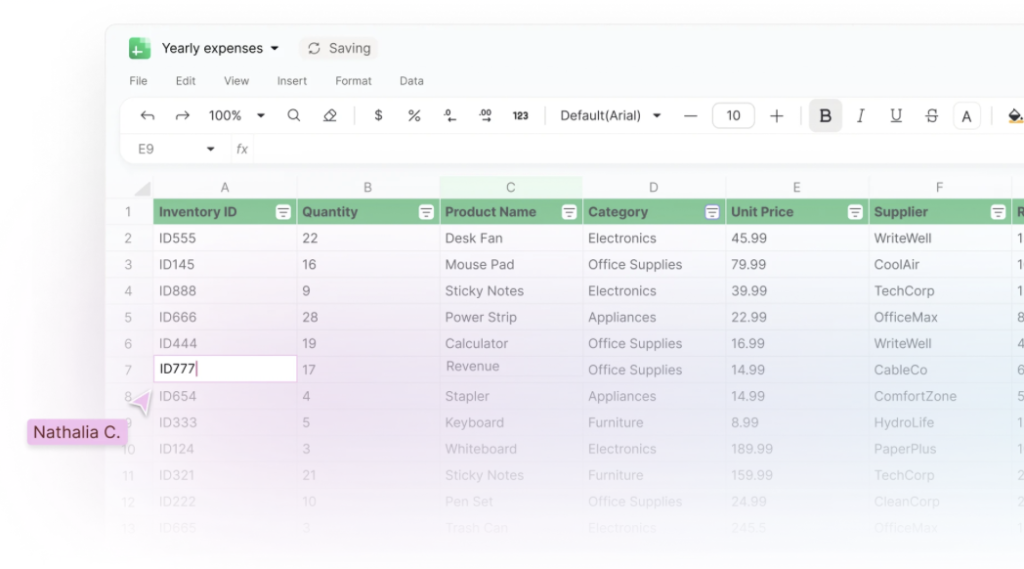1024x569 pixels.
Task: Toggle underline formatting
Action: point(896,116)
